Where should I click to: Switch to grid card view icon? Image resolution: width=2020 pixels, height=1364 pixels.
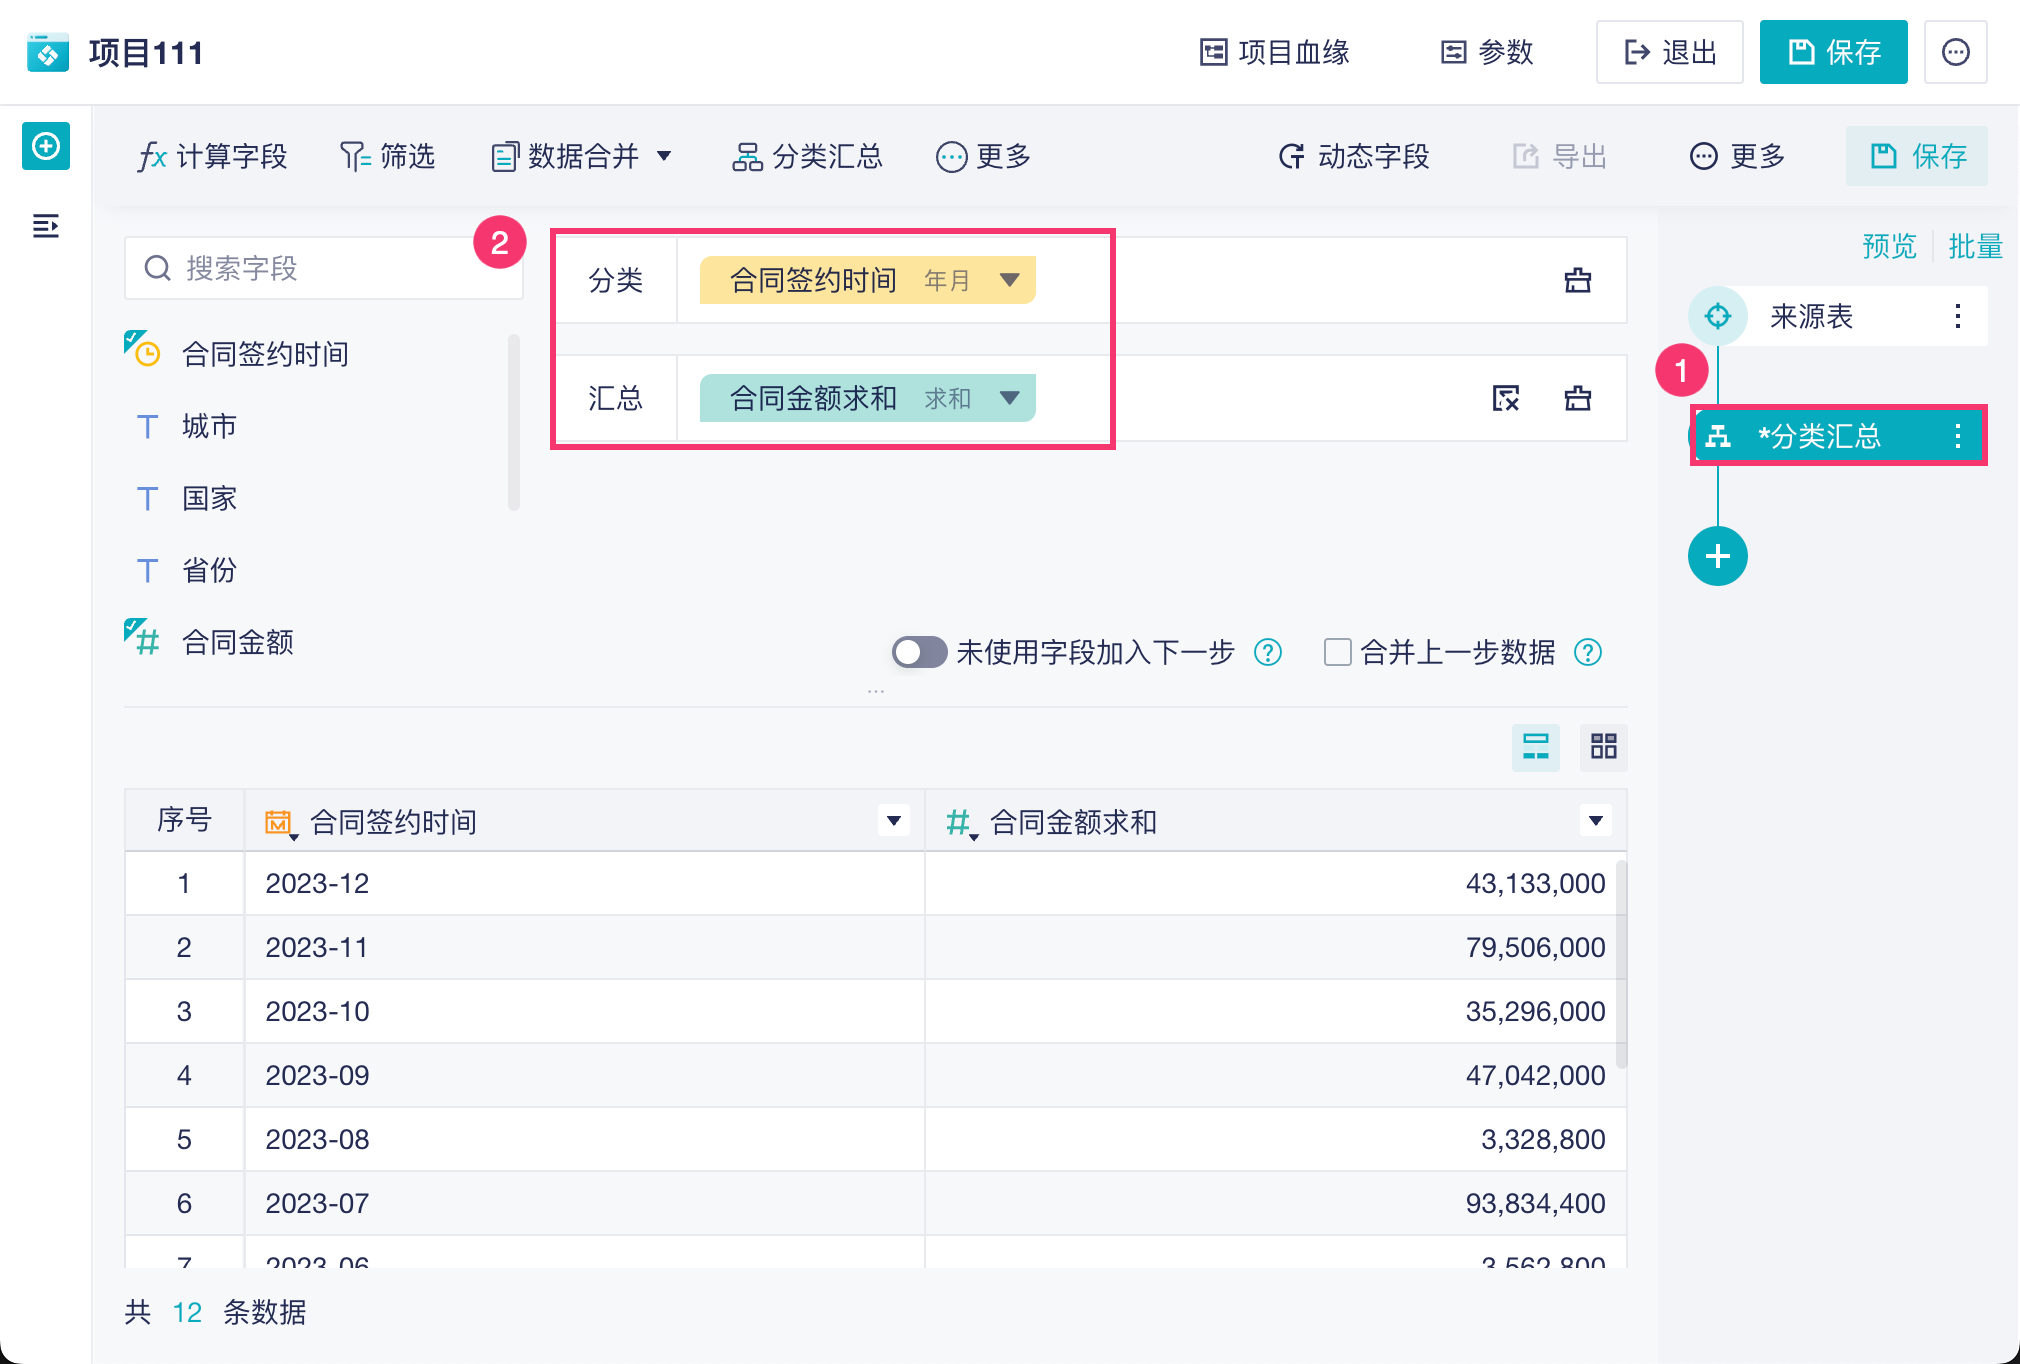coord(1603,746)
